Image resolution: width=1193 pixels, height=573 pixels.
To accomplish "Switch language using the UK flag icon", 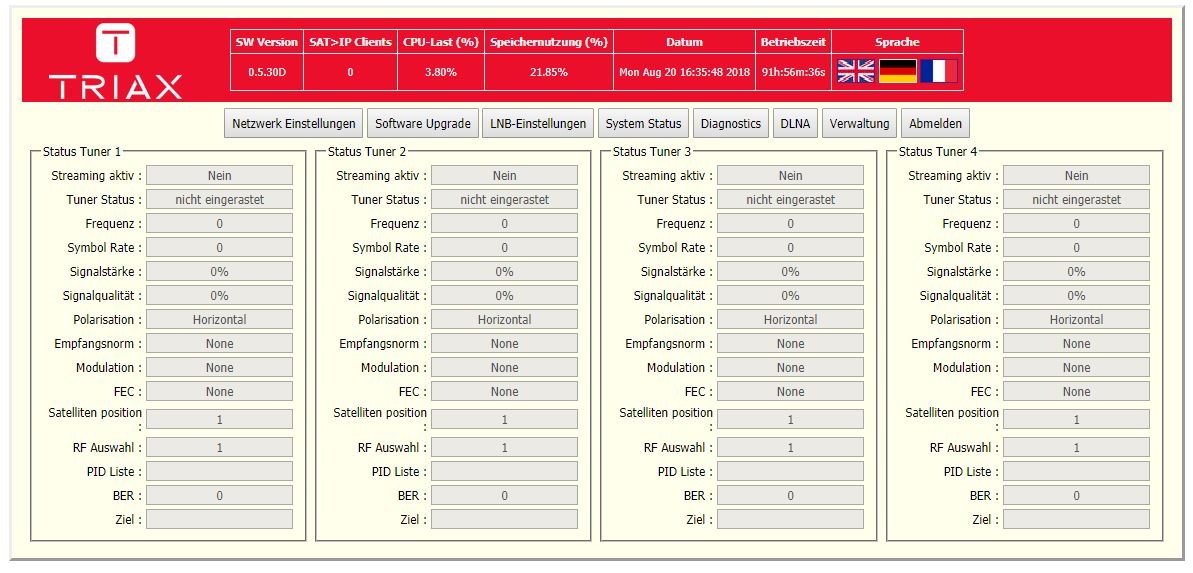I will point(856,72).
